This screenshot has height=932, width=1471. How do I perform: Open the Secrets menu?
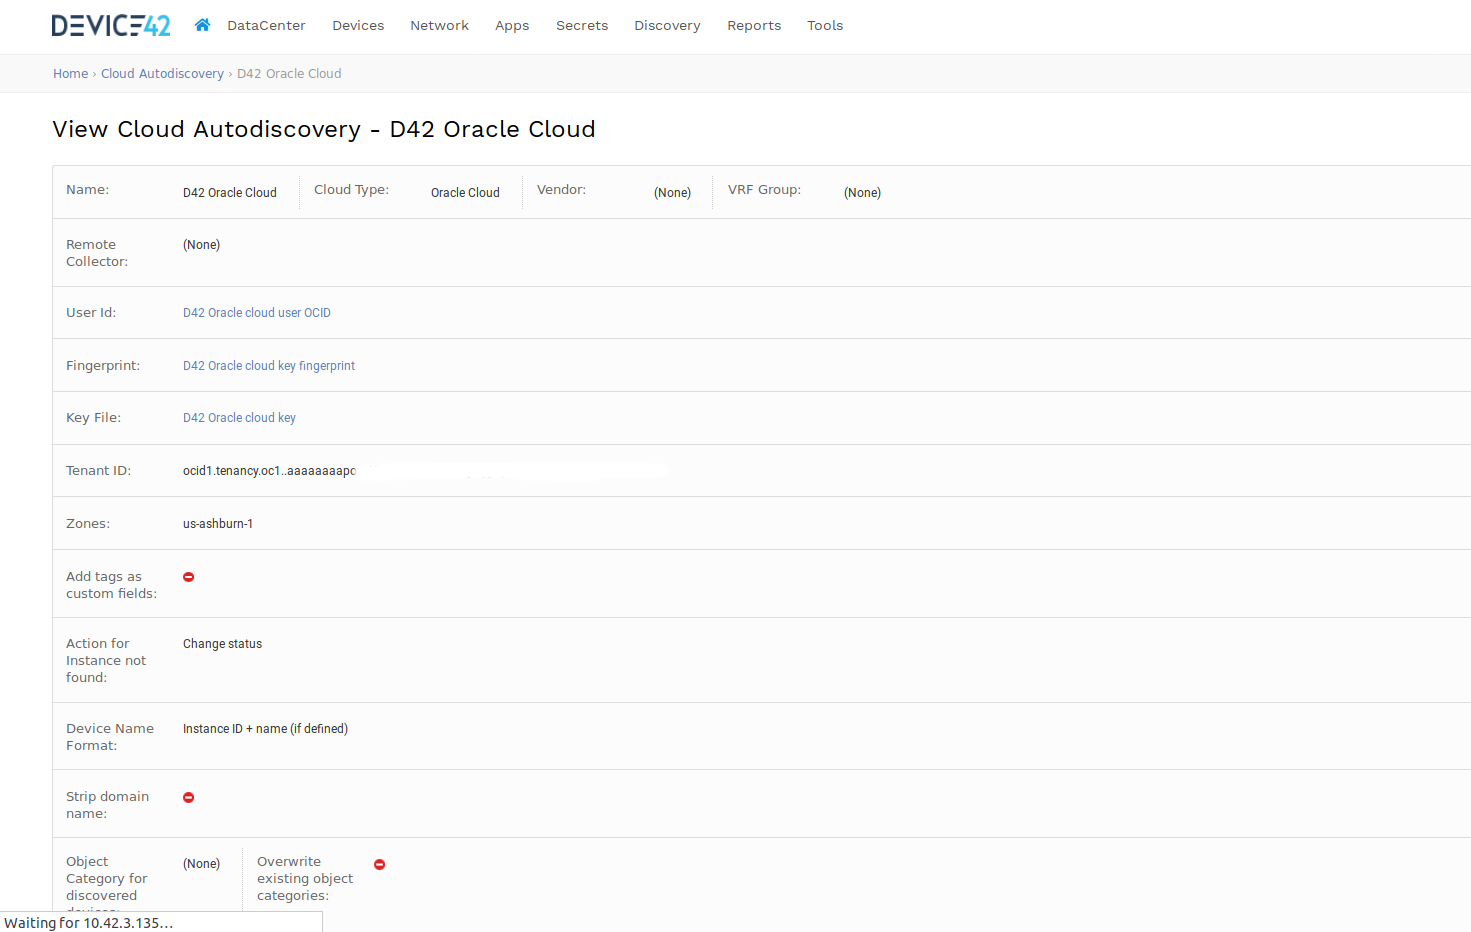point(582,25)
